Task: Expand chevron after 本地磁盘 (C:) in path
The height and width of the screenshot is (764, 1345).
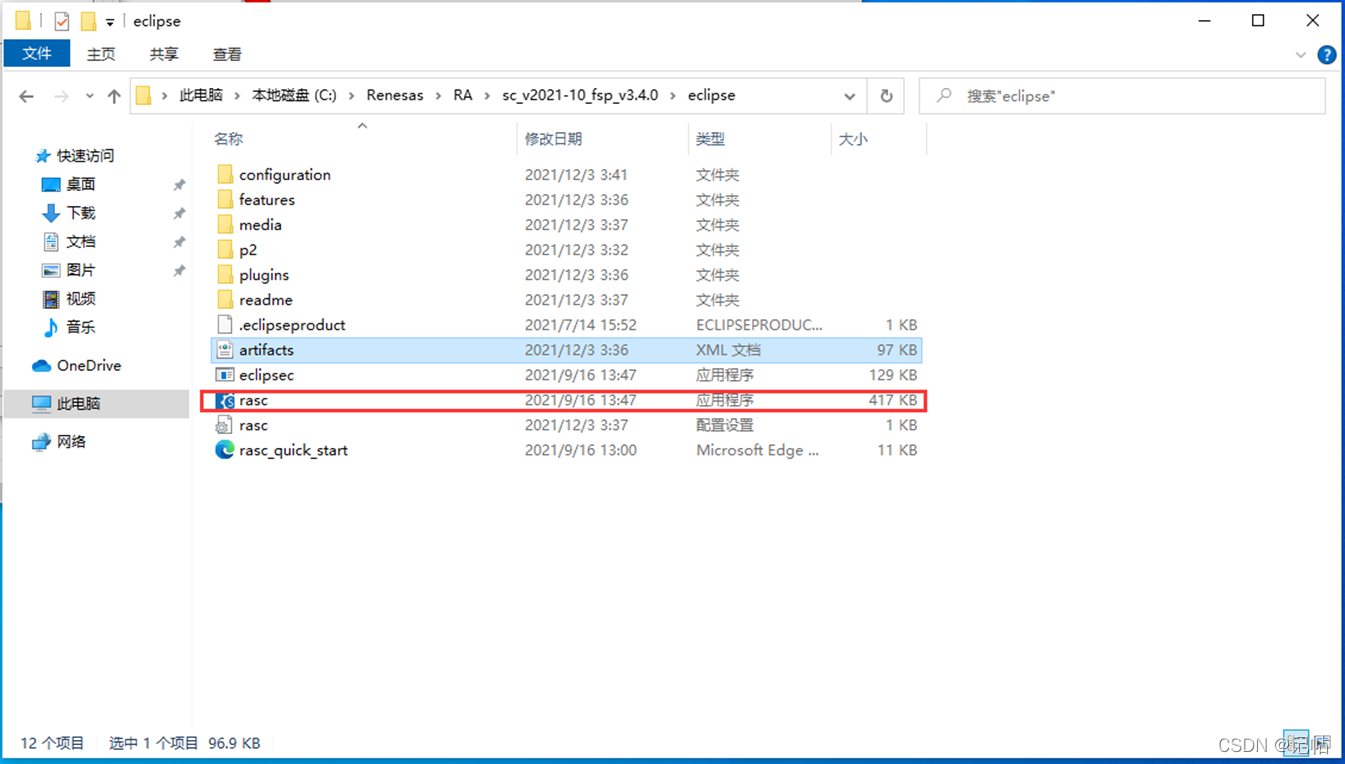Action: coord(352,96)
